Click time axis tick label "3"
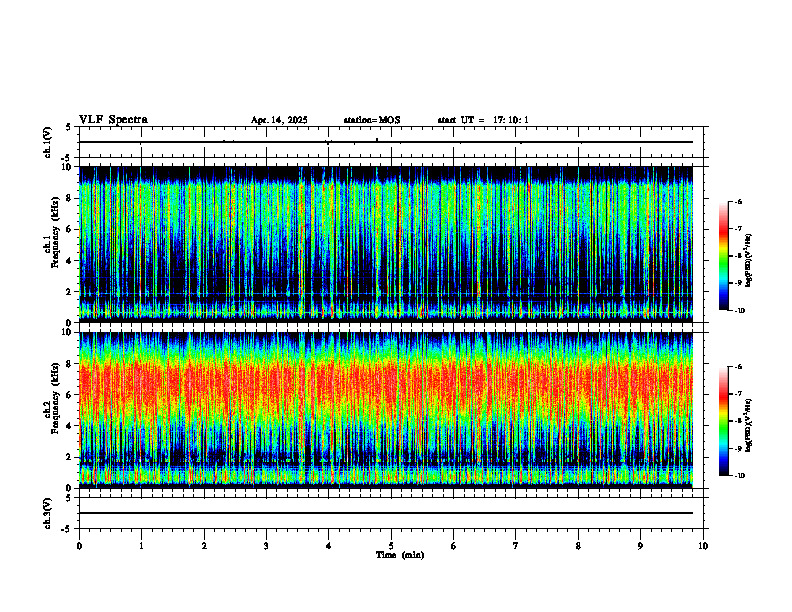 (266, 546)
